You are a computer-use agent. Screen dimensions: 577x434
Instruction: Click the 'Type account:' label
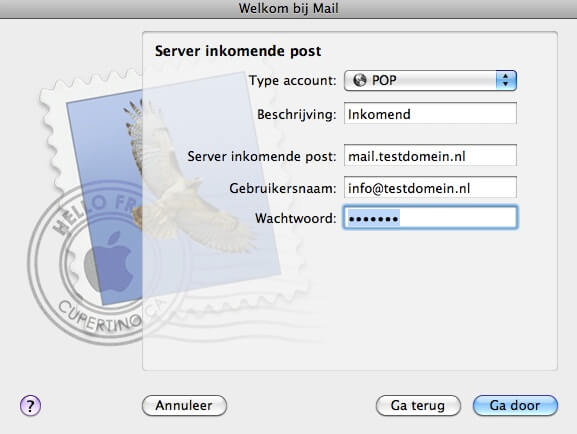(293, 80)
